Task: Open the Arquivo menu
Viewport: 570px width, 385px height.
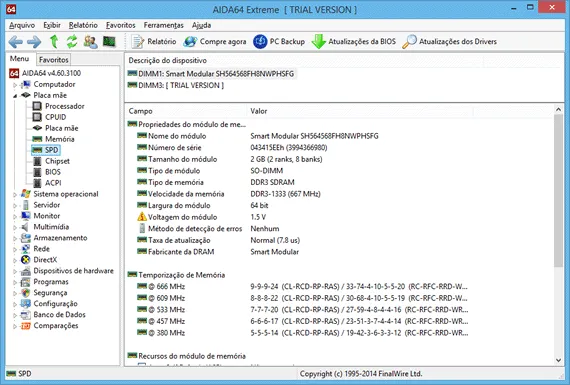Action: click(22, 25)
